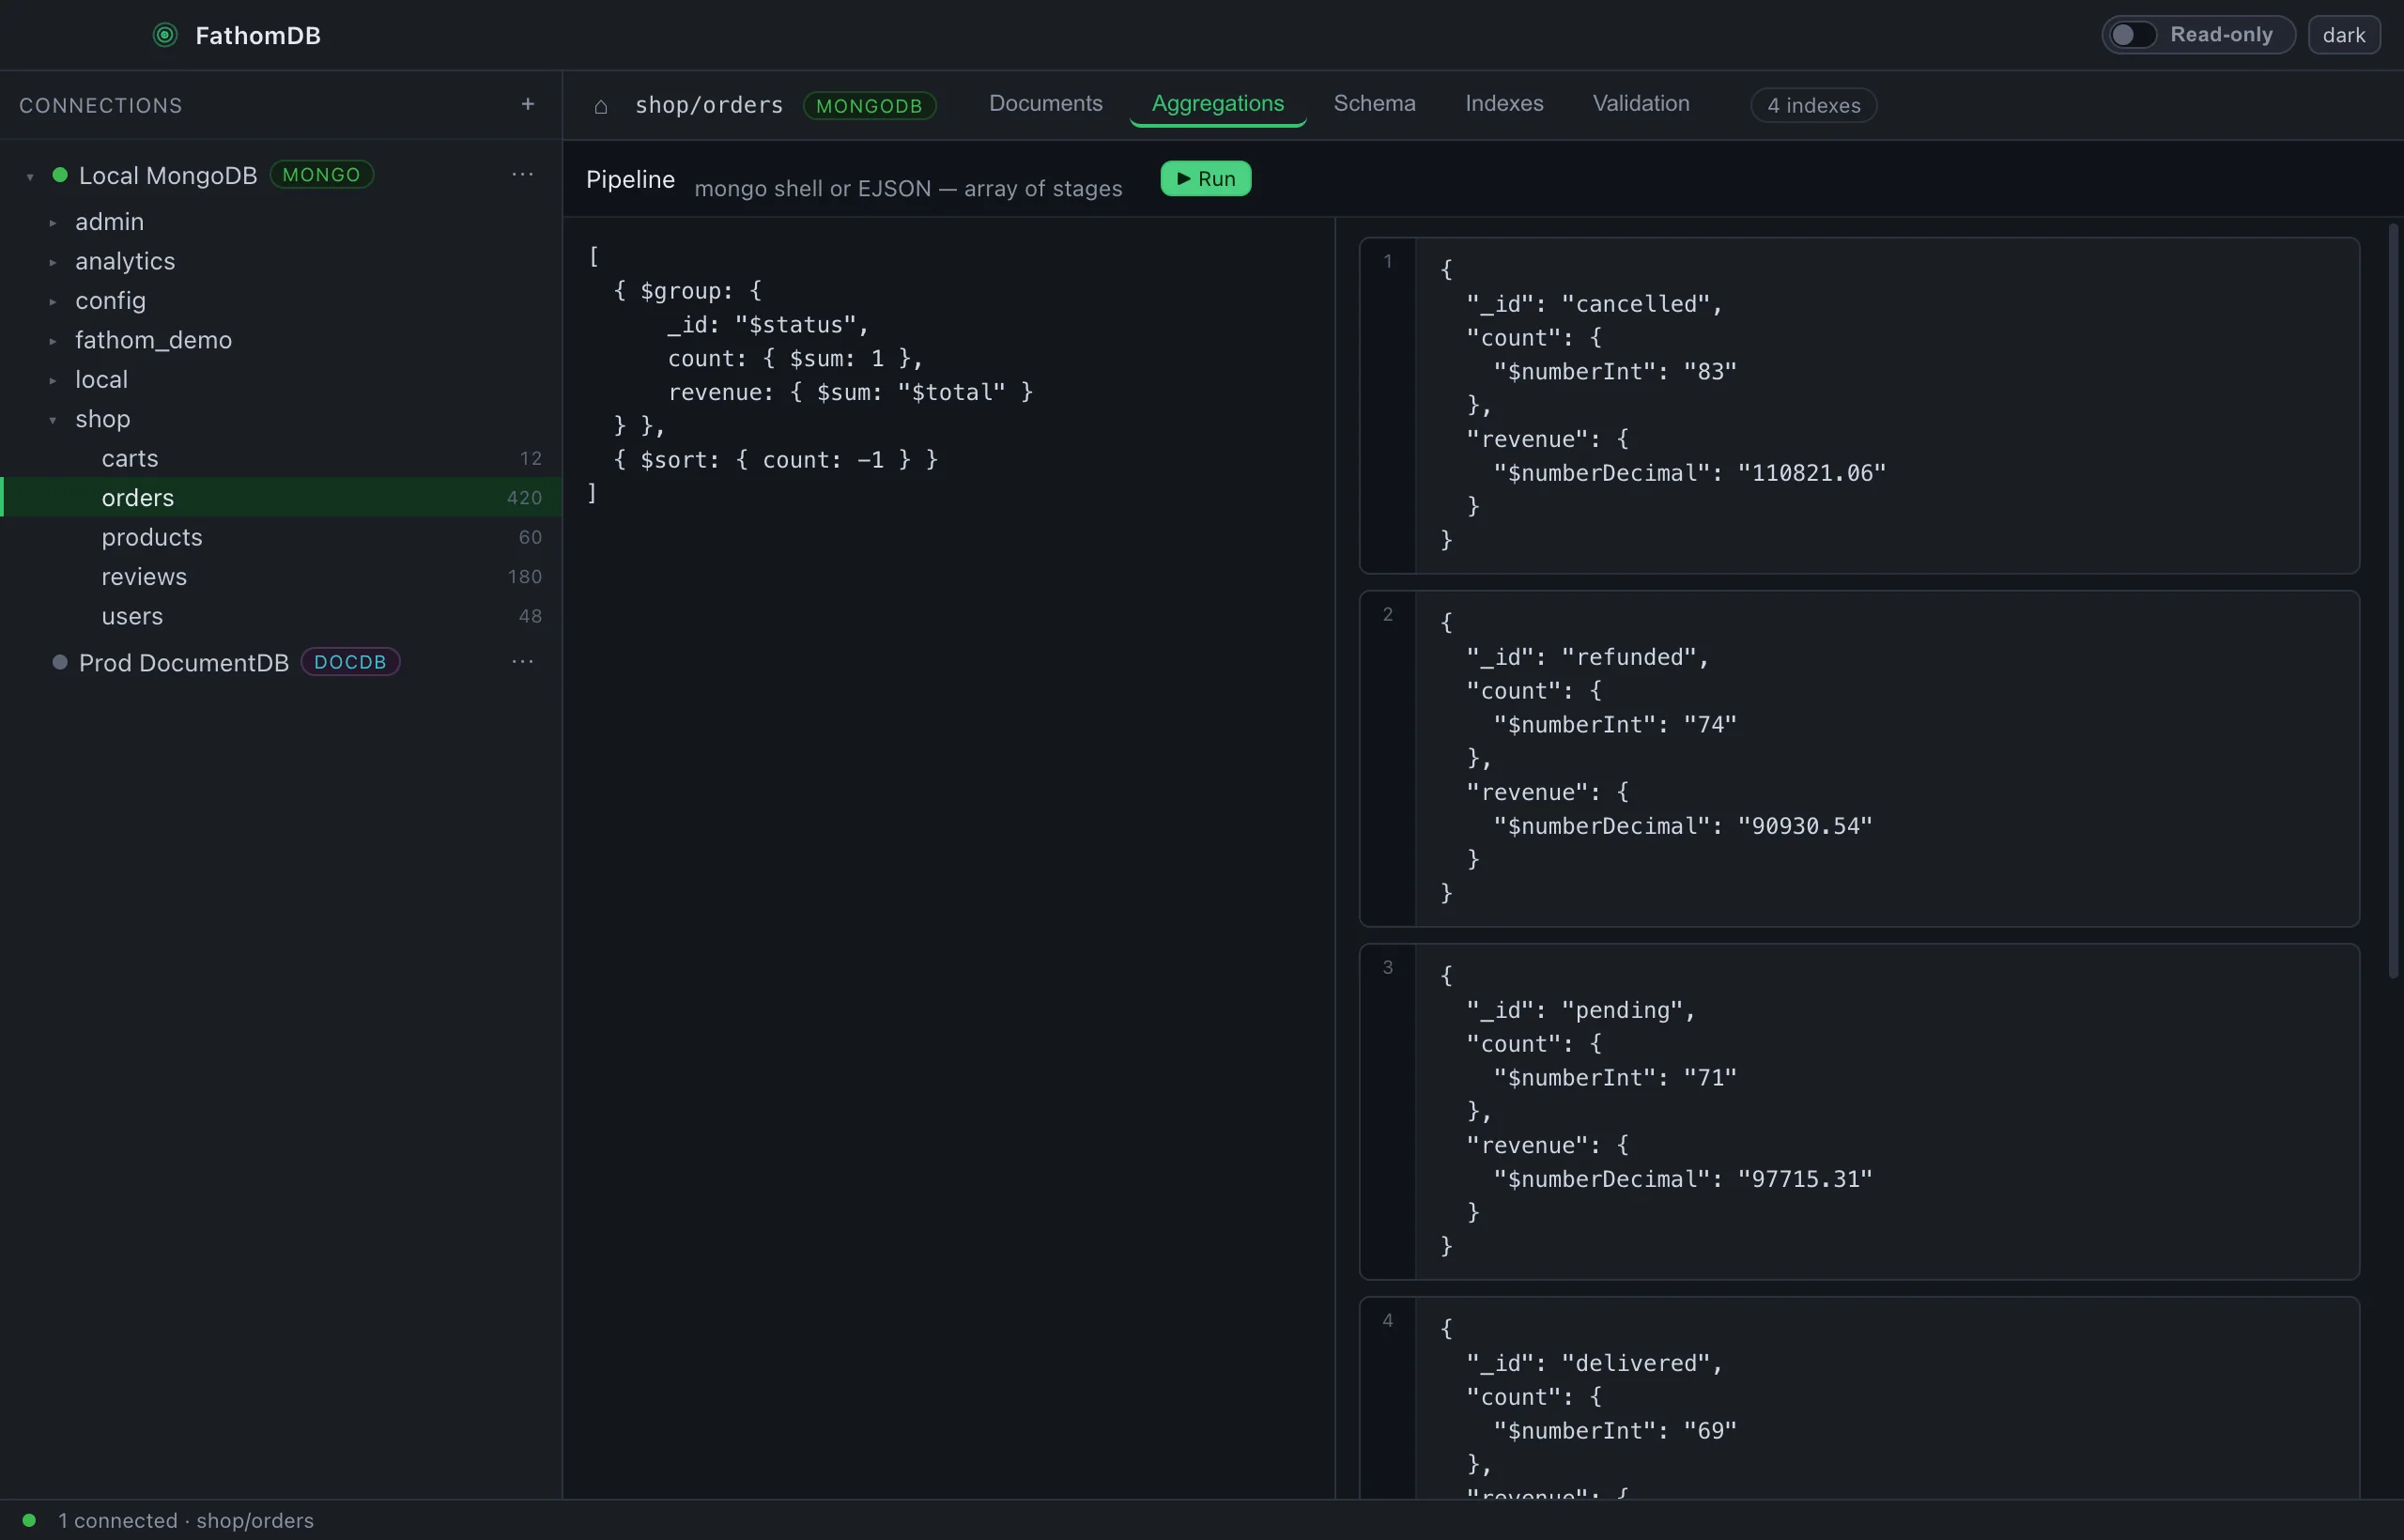Select result document 3 "pending"

(1859, 1111)
